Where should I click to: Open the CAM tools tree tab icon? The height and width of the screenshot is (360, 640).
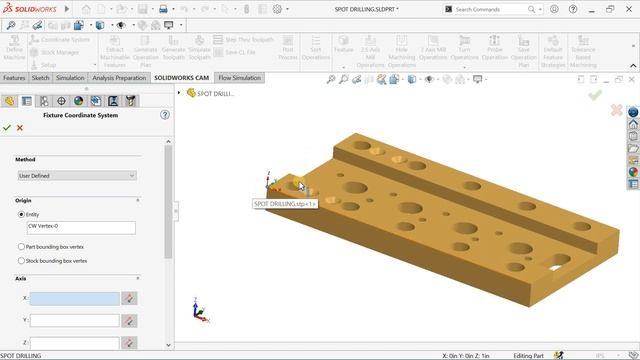point(130,101)
